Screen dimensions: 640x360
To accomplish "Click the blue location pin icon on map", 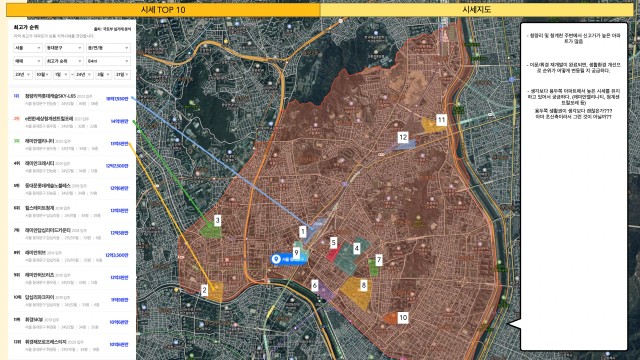I will pos(276,259).
